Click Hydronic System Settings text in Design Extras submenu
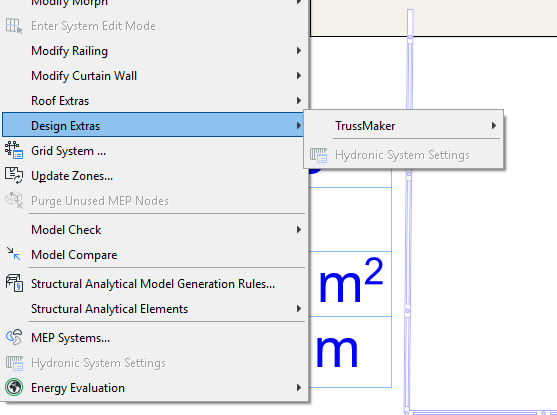557x415 pixels. [x=402, y=155]
